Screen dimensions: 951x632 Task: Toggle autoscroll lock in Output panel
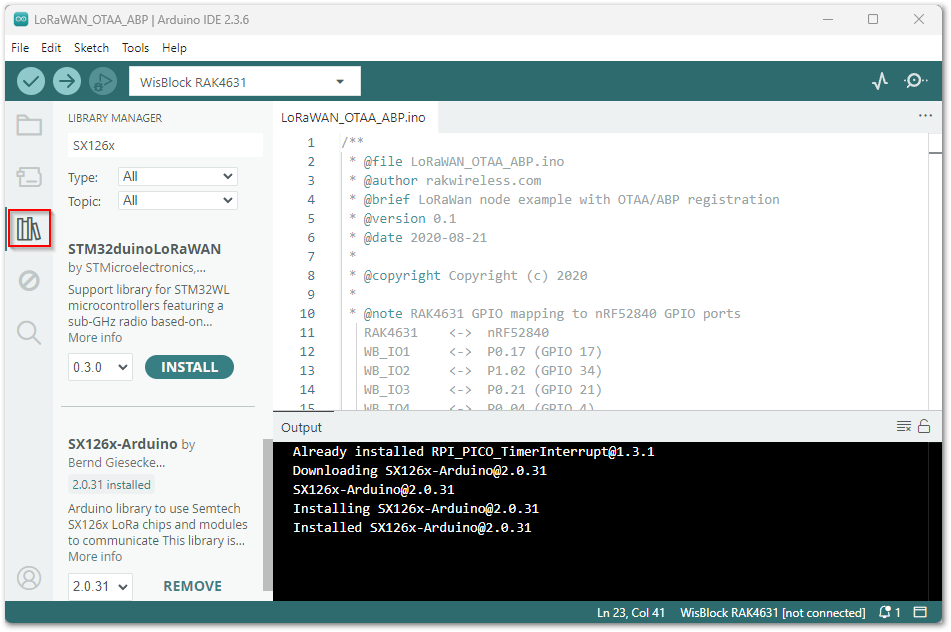pyautogui.click(x=921, y=426)
